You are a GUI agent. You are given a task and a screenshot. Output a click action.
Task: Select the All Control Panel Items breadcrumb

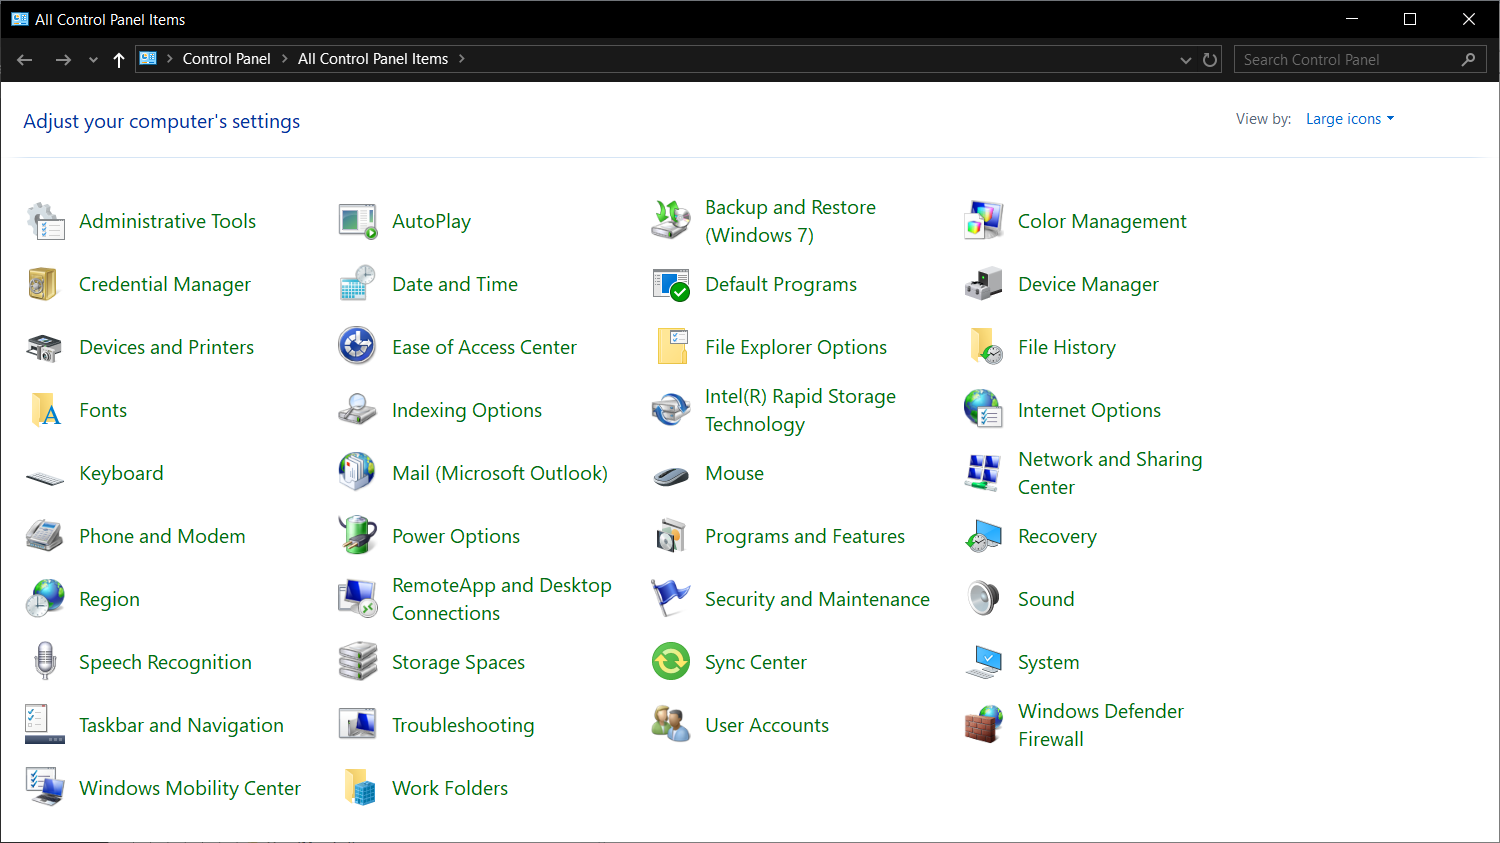pyautogui.click(x=373, y=59)
